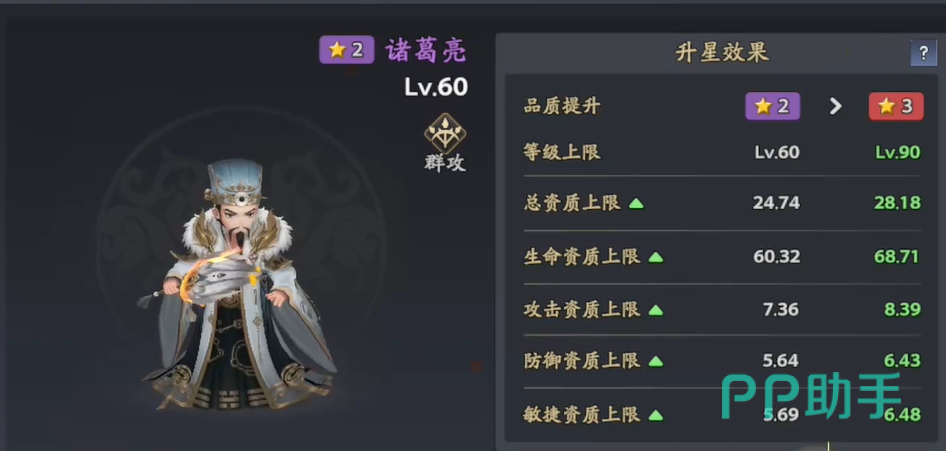Select the 等级上限 row label
The image size is (946, 451).
click(x=562, y=152)
